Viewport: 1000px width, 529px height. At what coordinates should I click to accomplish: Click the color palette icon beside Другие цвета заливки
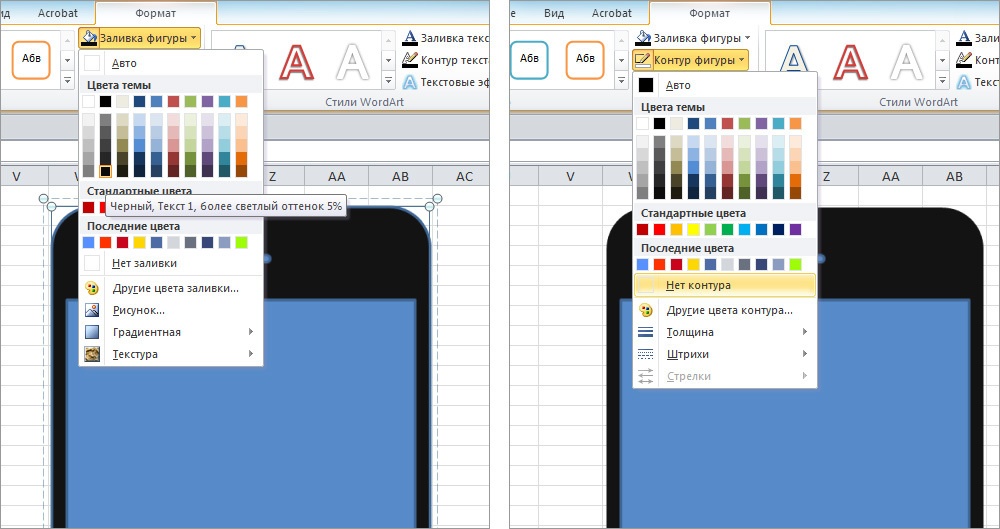point(92,288)
